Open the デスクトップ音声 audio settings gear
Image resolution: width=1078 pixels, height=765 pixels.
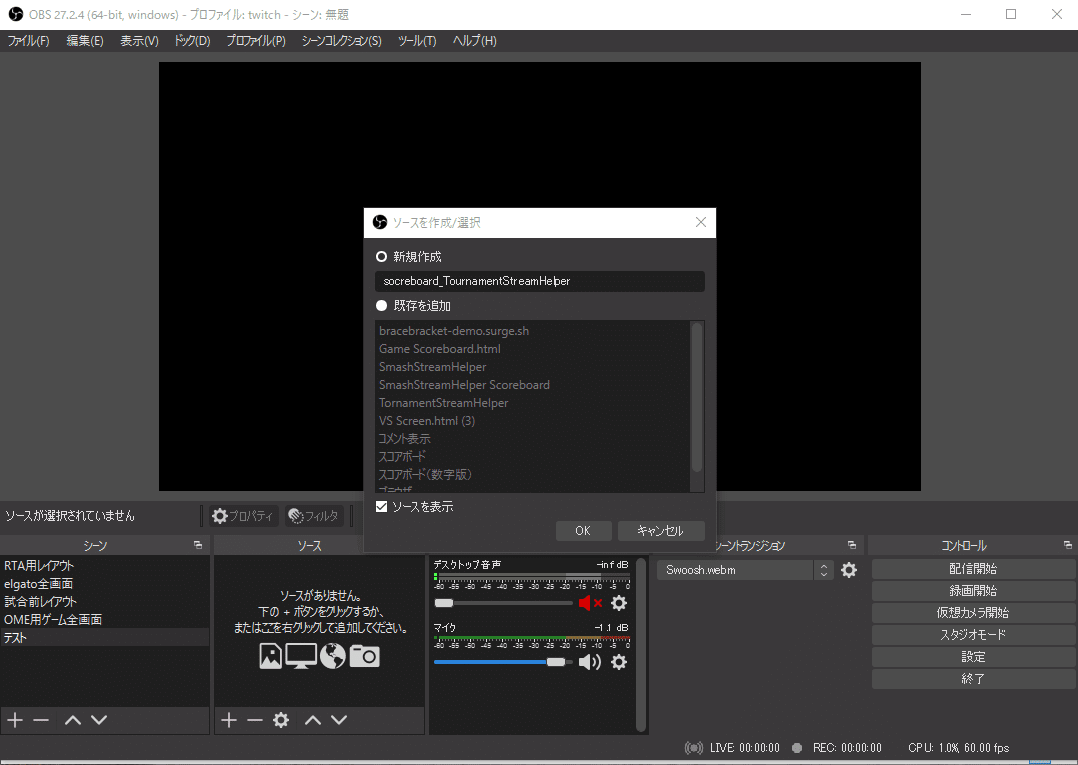pos(619,603)
